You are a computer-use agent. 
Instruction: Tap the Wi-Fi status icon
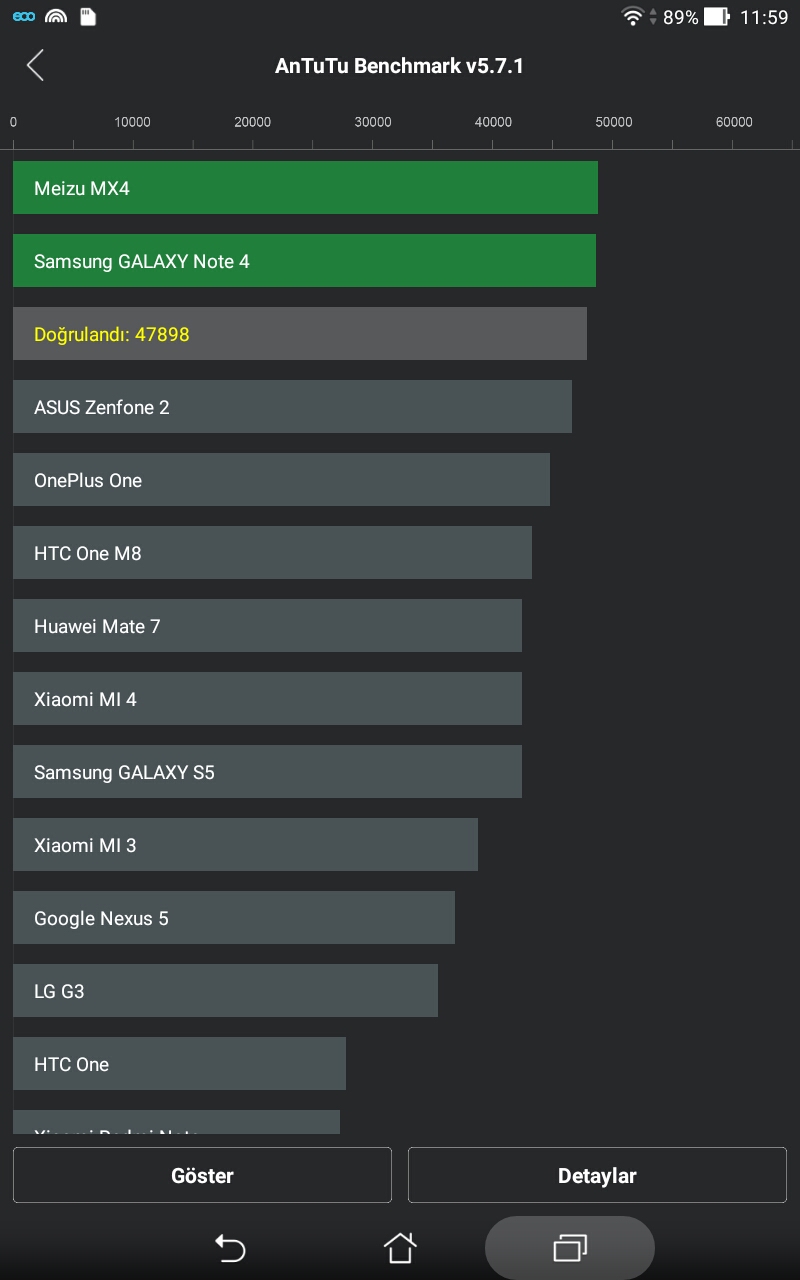pyautogui.click(x=632, y=16)
